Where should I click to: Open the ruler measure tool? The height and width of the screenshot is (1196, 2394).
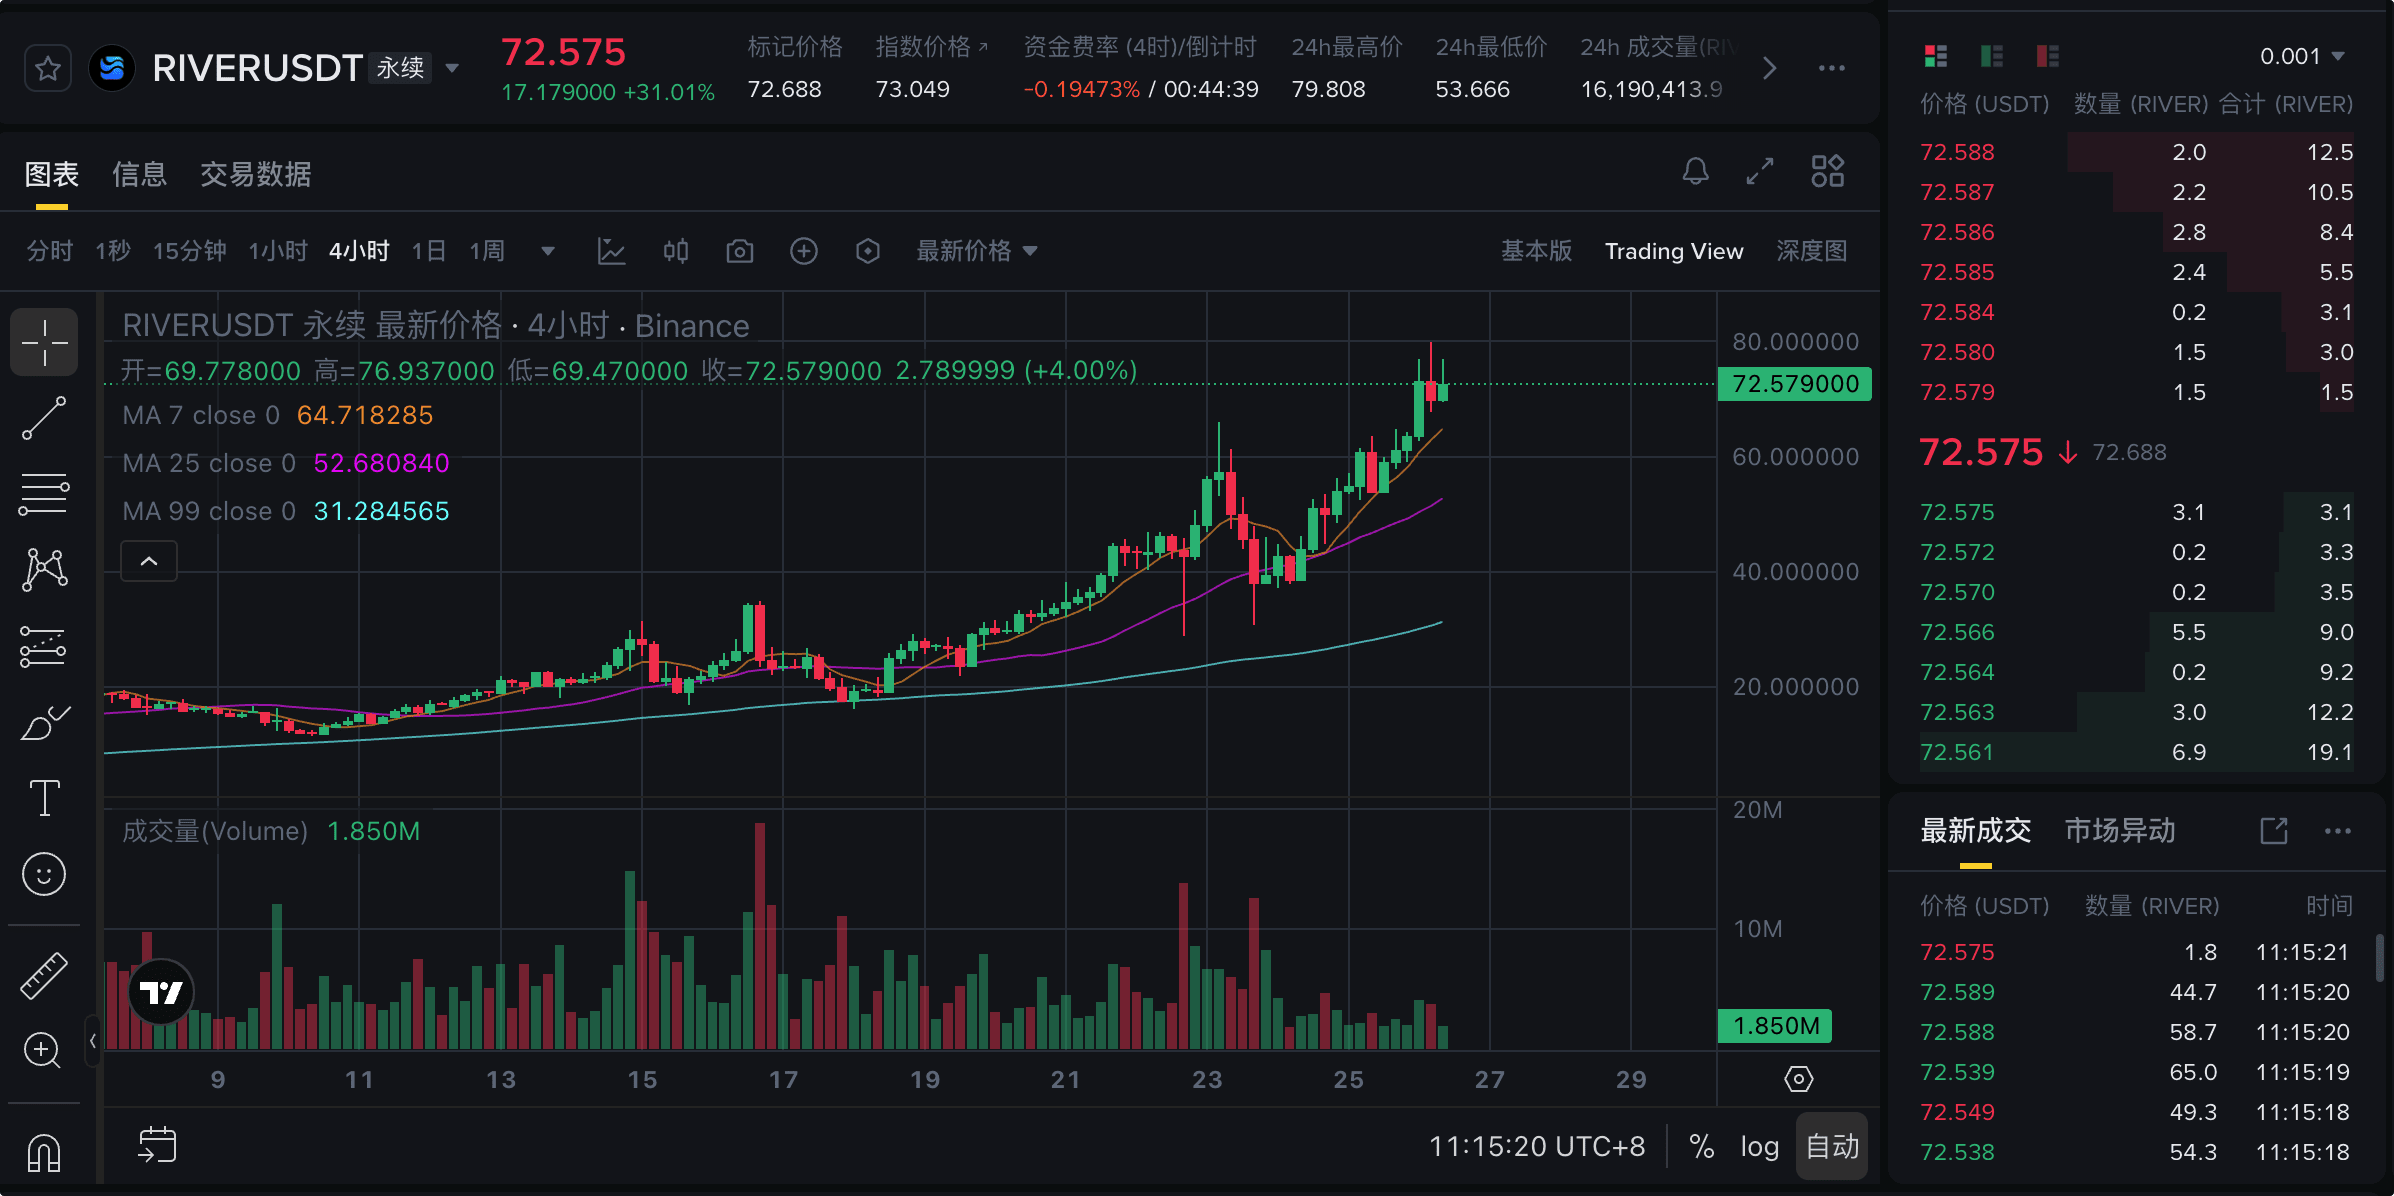pyautogui.click(x=44, y=976)
